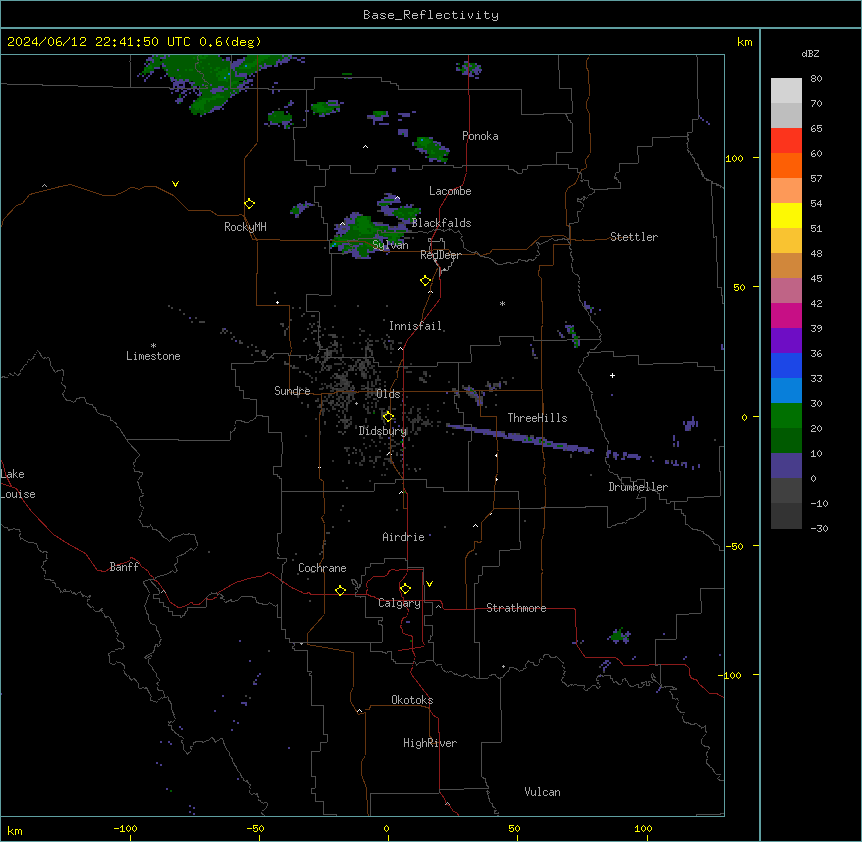862x842 pixels.
Task: Select the Airdrie label
Action: [404, 537]
